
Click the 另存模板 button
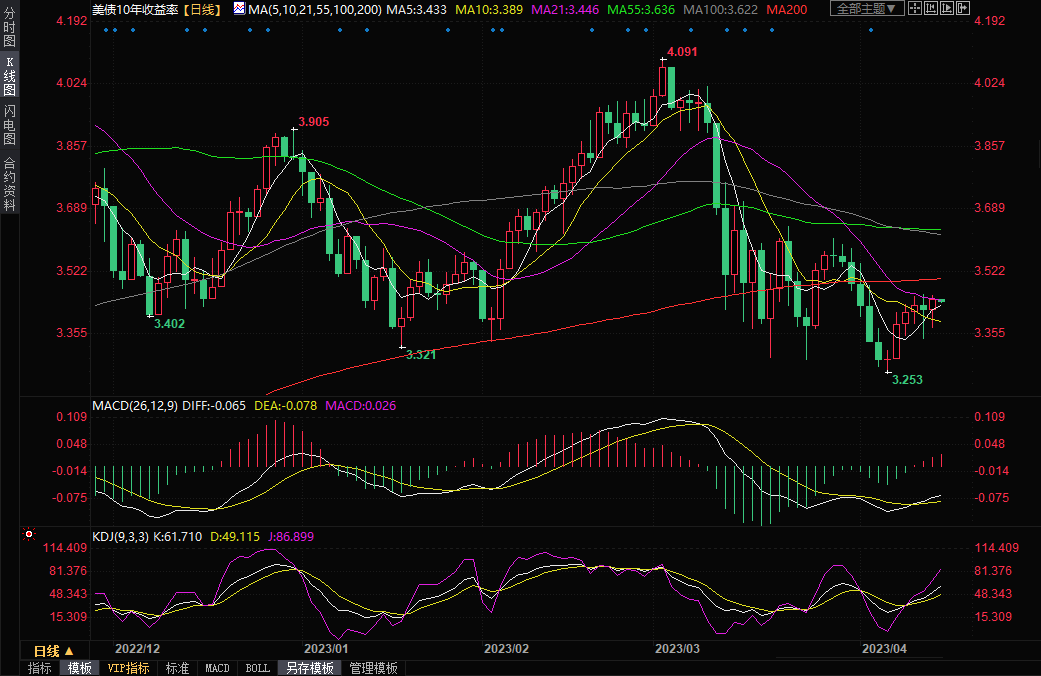point(309,668)
